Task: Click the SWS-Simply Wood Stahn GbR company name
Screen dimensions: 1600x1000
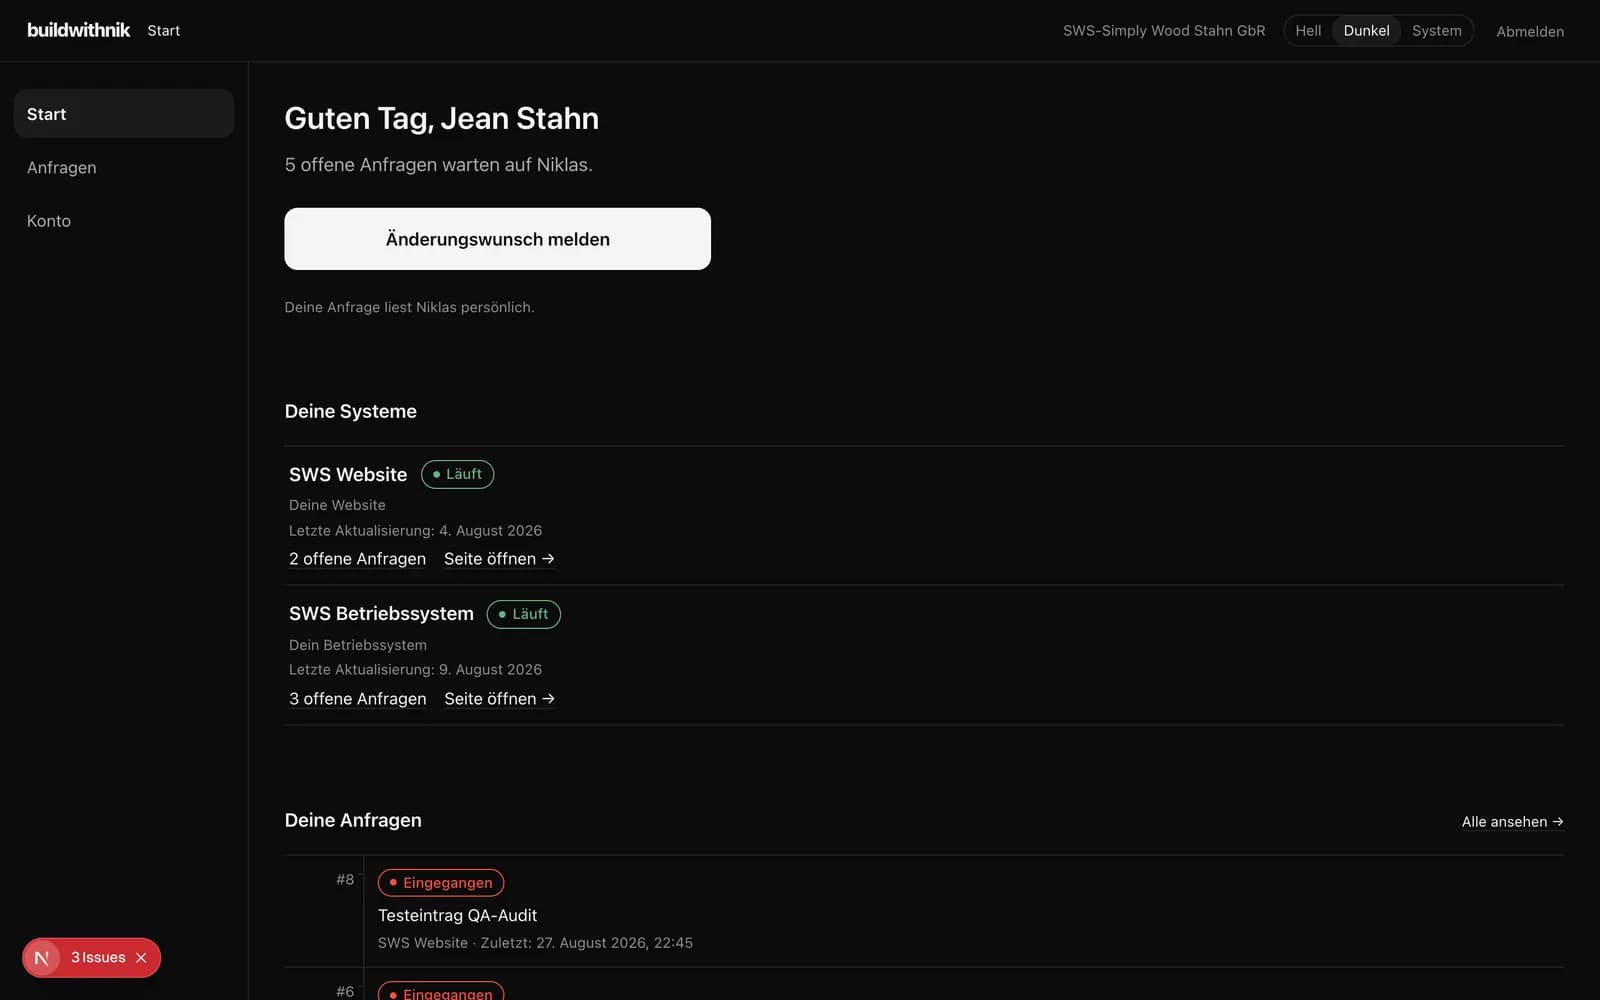Action: pyautogui.click(x=1164, y=31)
